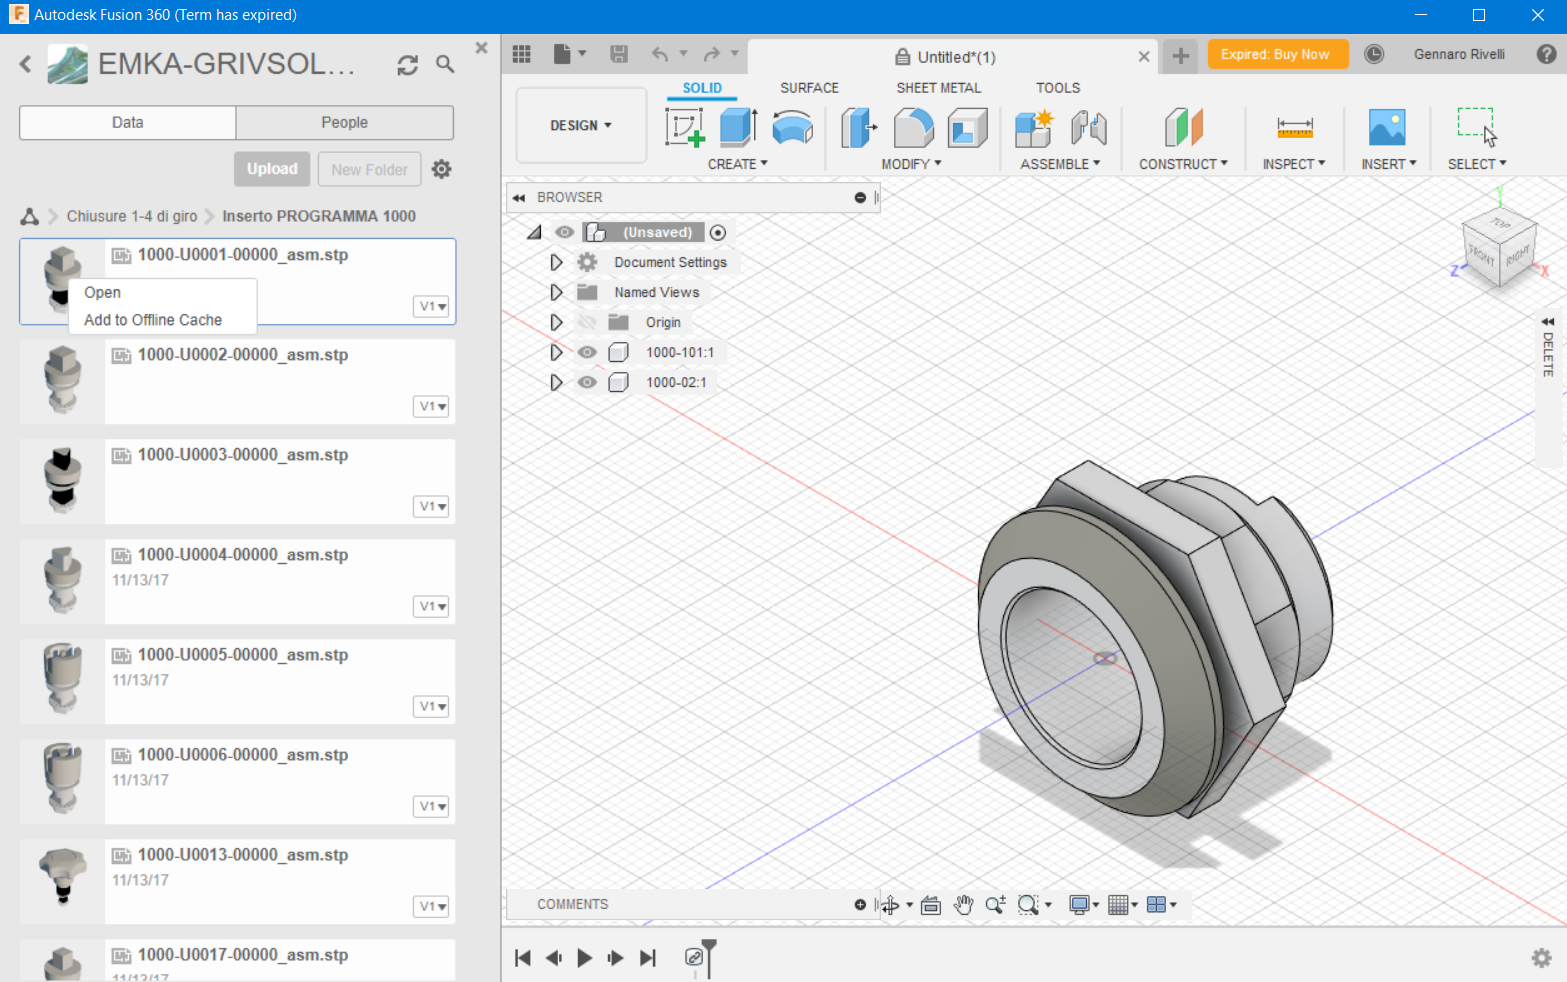Activate the Extrude tool in Create panel
This screenshot has width=1567, height=982.
(x=737, y=128)
